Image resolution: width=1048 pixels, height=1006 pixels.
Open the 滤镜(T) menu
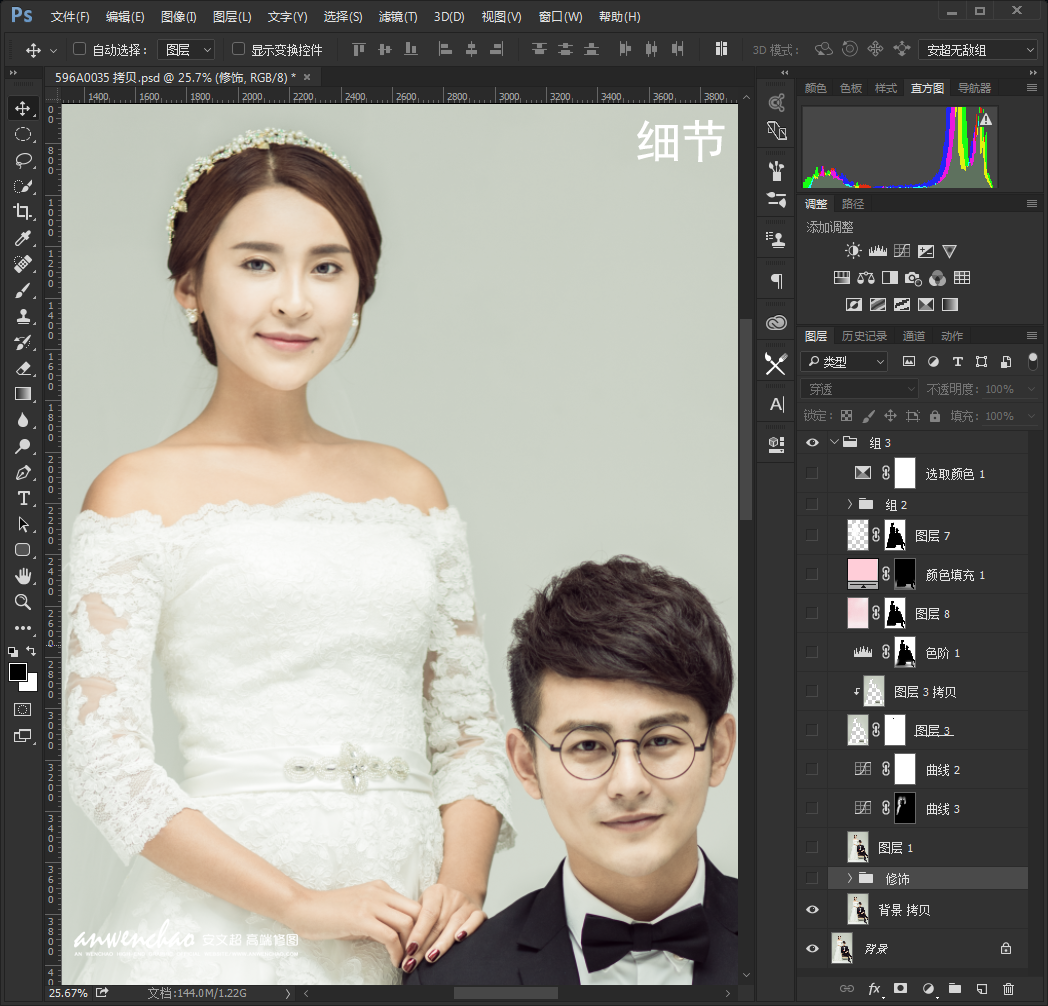click(398, 17)
